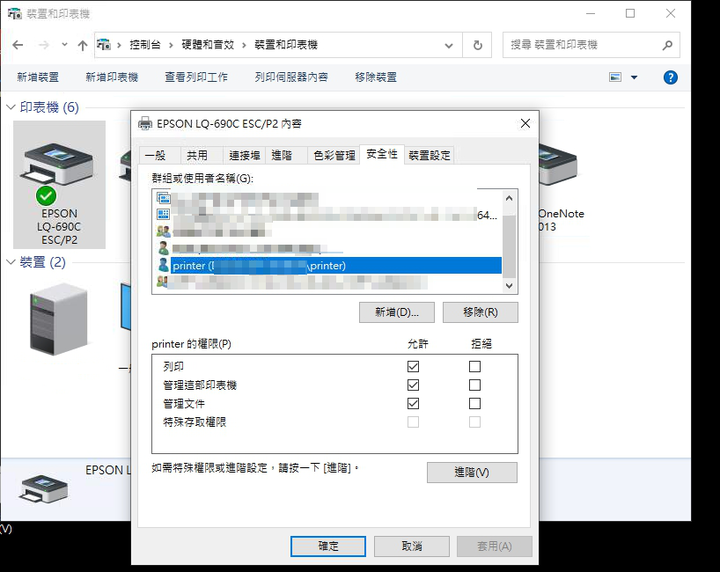Cancel the dialog with 取消
The image size is (720, 572).
[411, 546]
